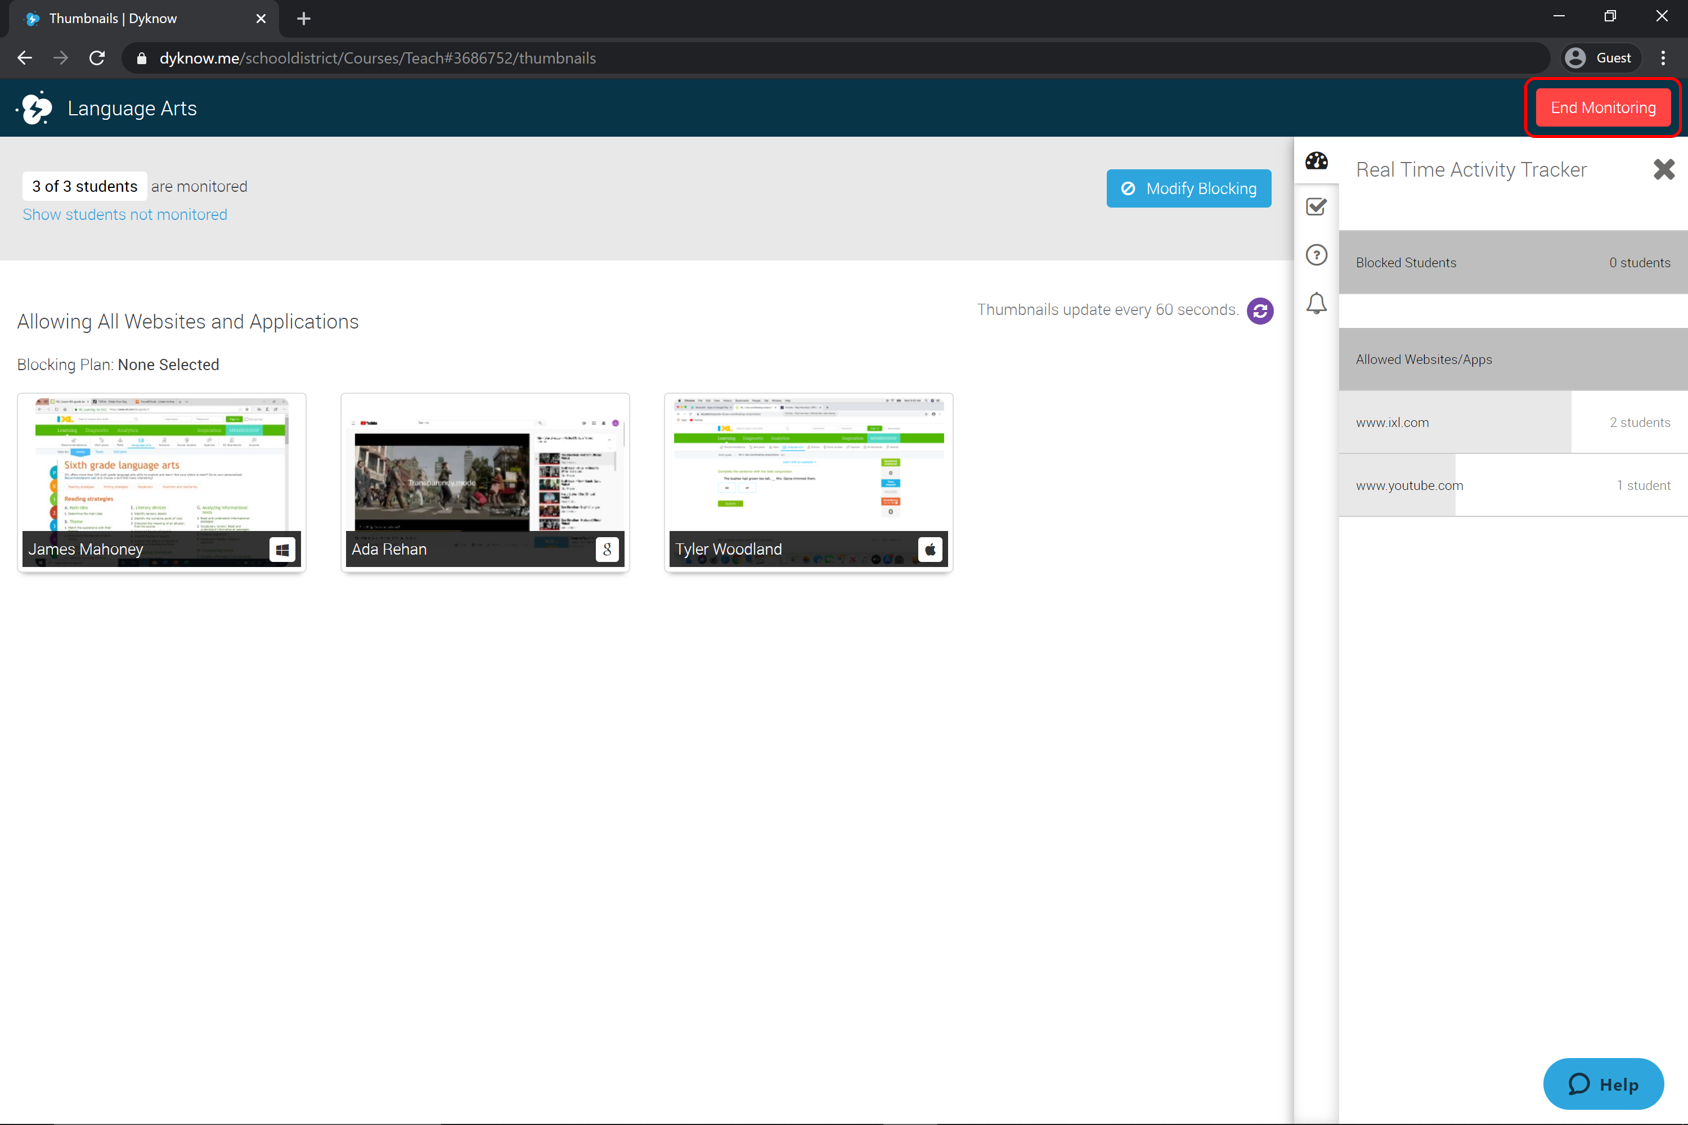
Task: Open the attendance checkmark sidebar icon
Action: 1316,207
